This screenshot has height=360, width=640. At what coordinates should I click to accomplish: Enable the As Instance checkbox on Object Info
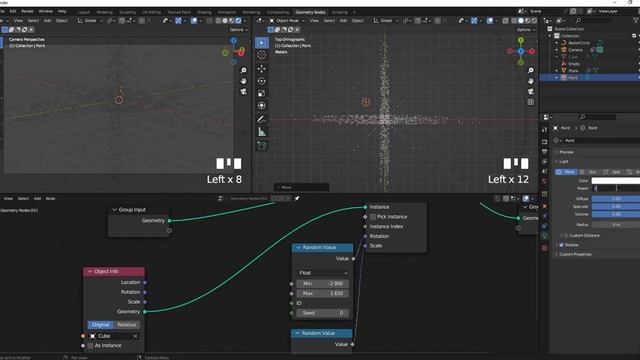pos(91,346)
